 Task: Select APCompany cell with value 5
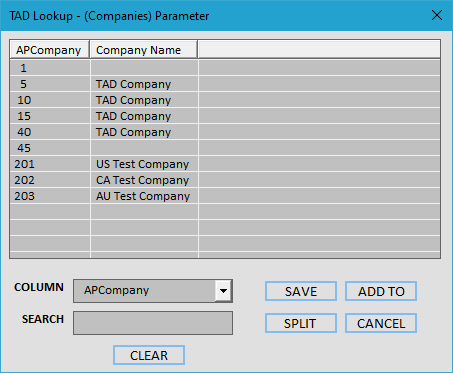[50, 84]
